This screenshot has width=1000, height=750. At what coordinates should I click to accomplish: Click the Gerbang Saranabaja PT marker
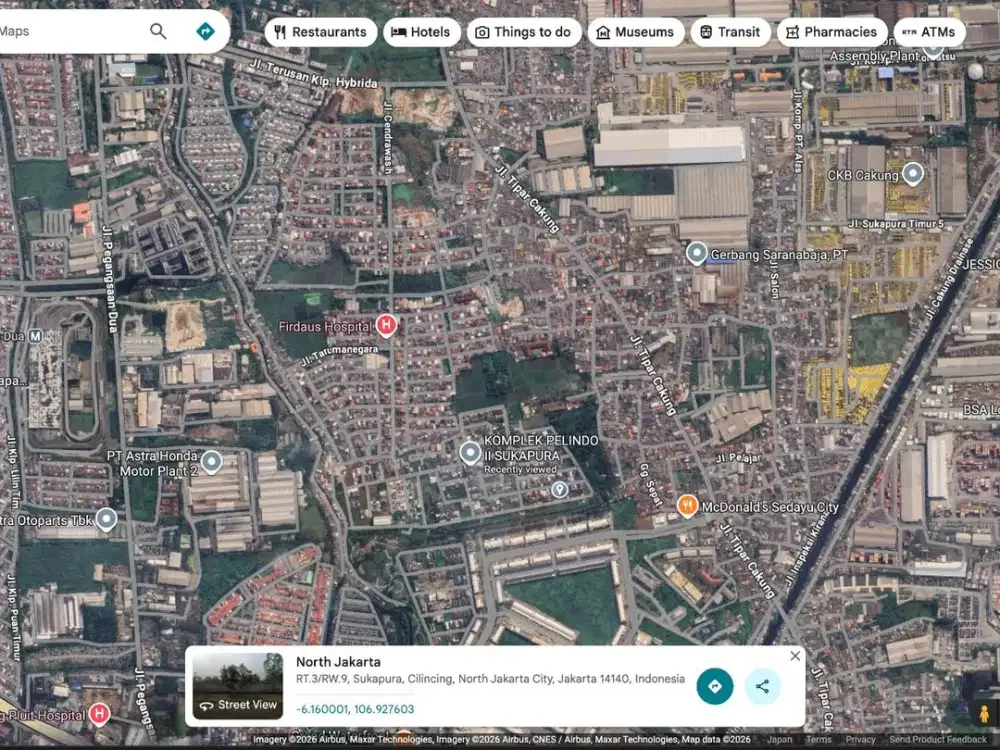(698, 253)
